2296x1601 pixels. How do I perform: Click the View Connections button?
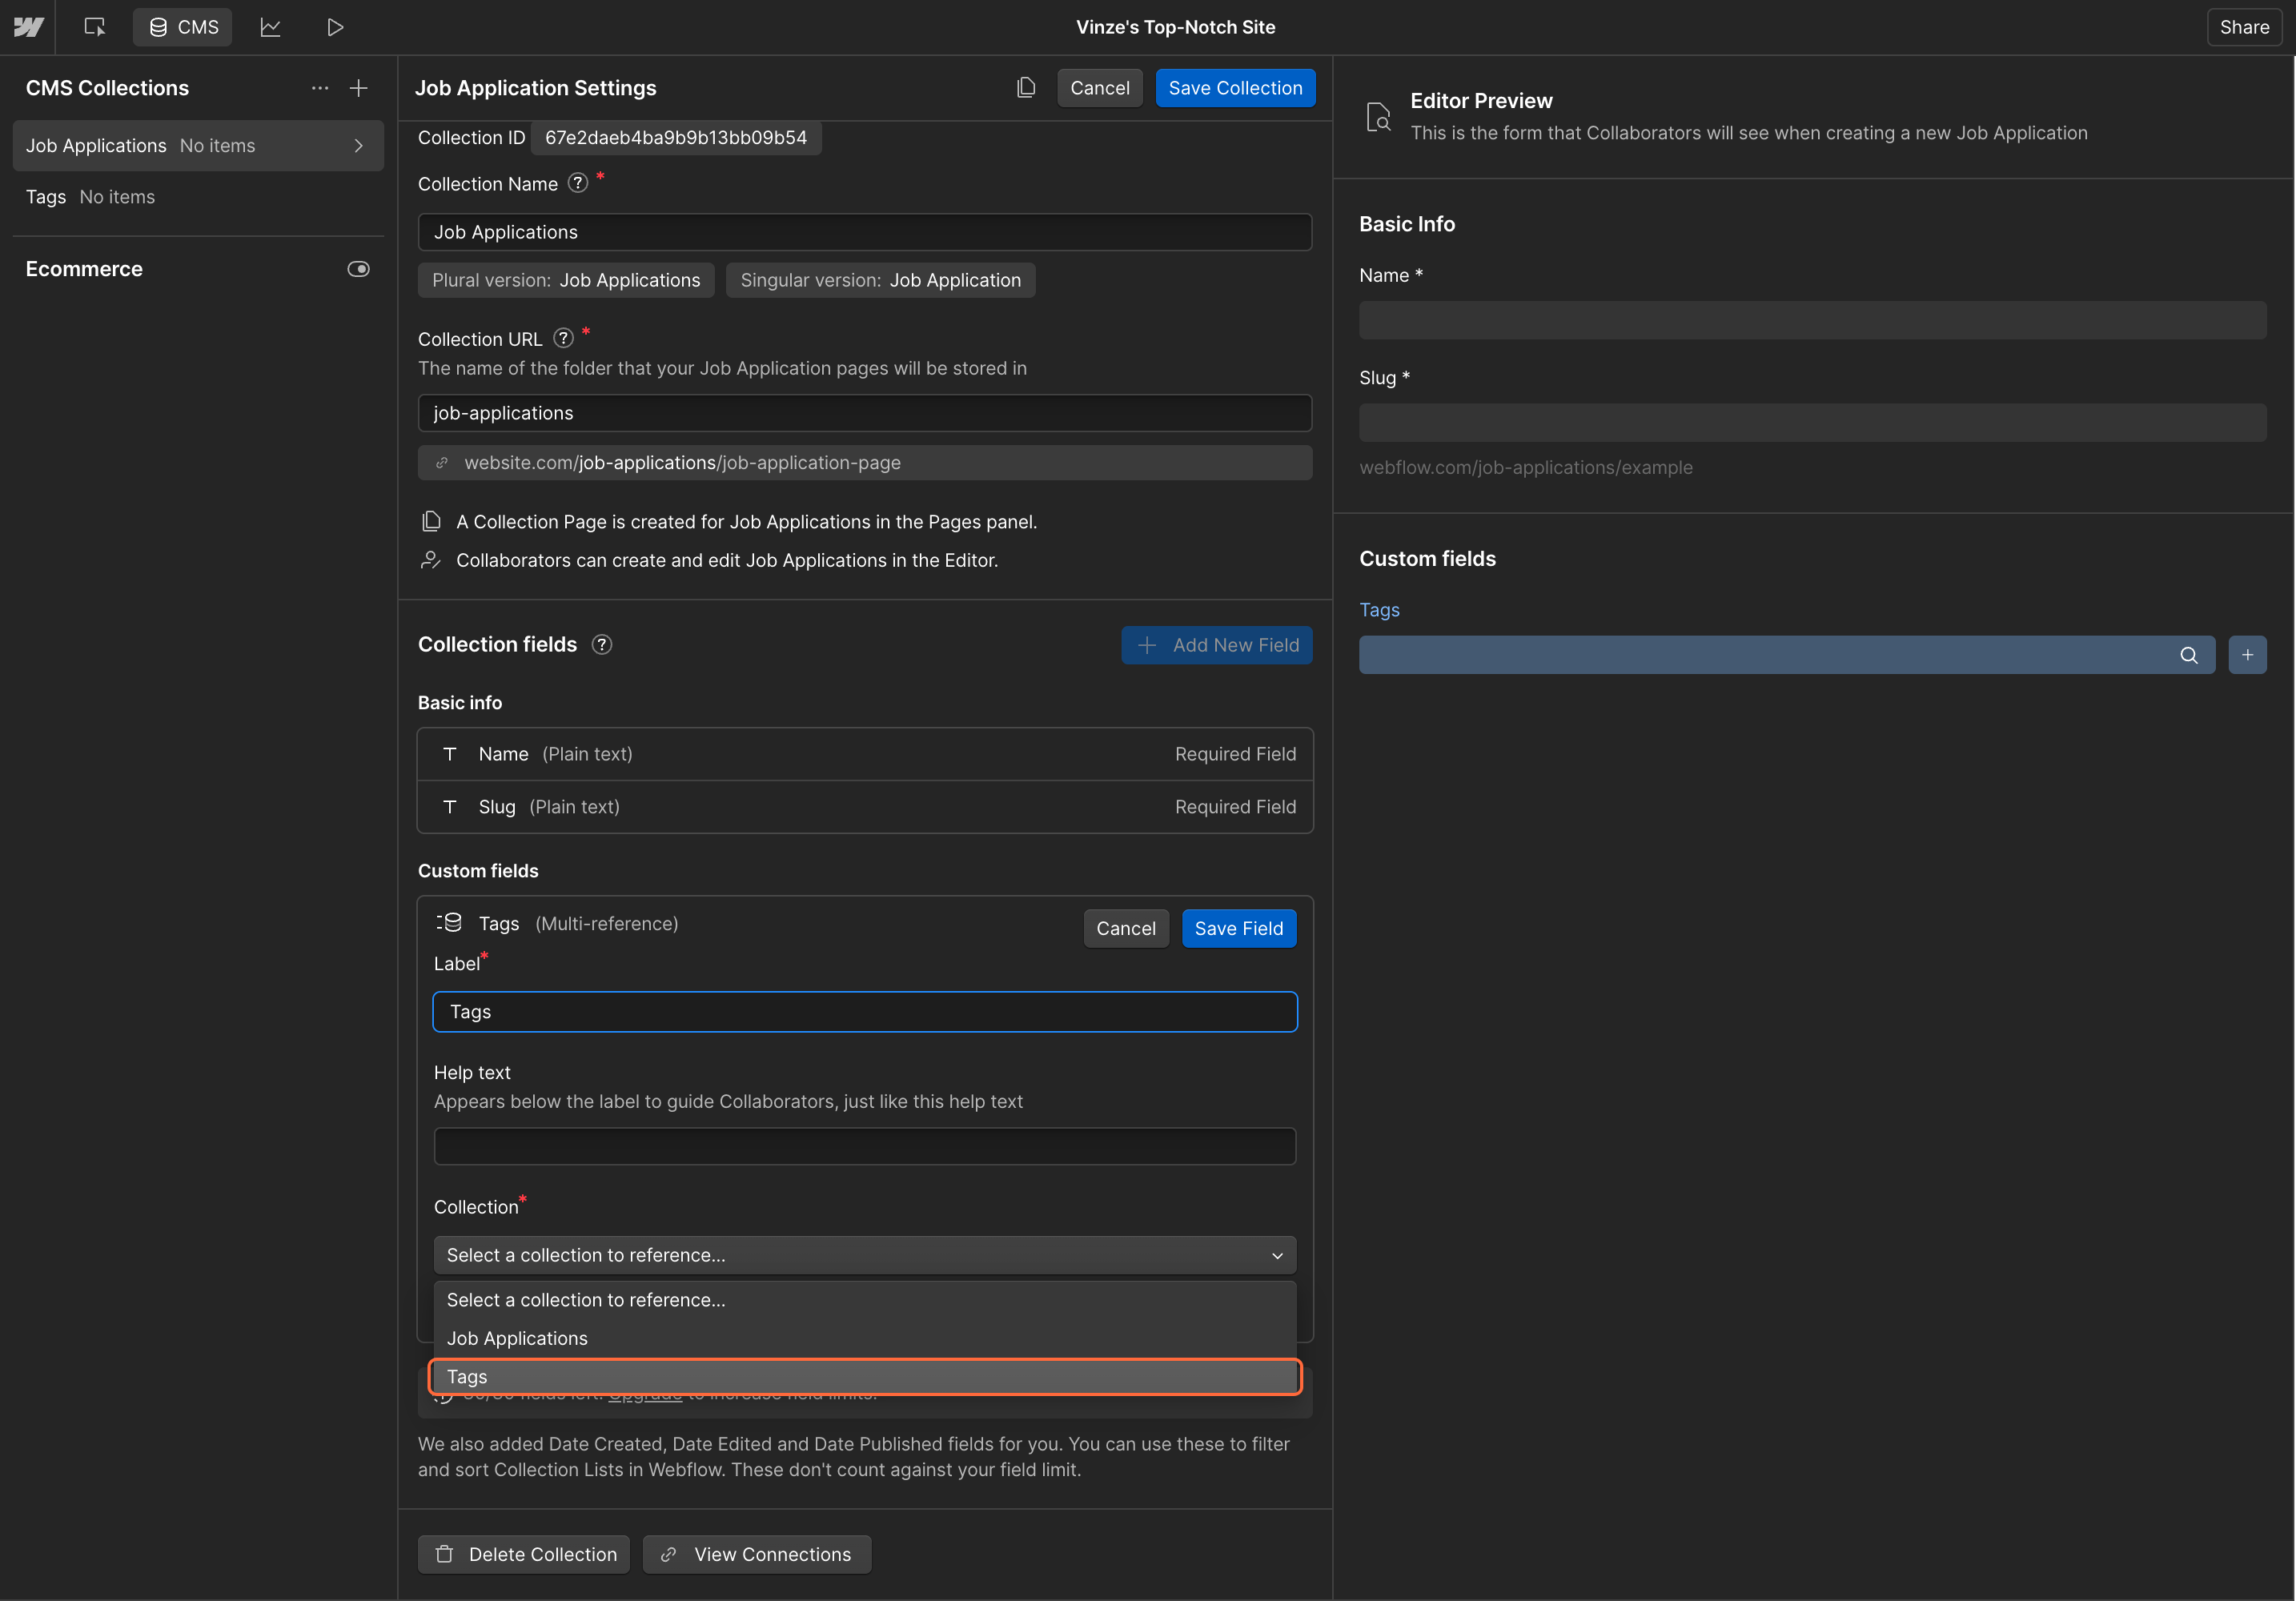click(757, 1554)
